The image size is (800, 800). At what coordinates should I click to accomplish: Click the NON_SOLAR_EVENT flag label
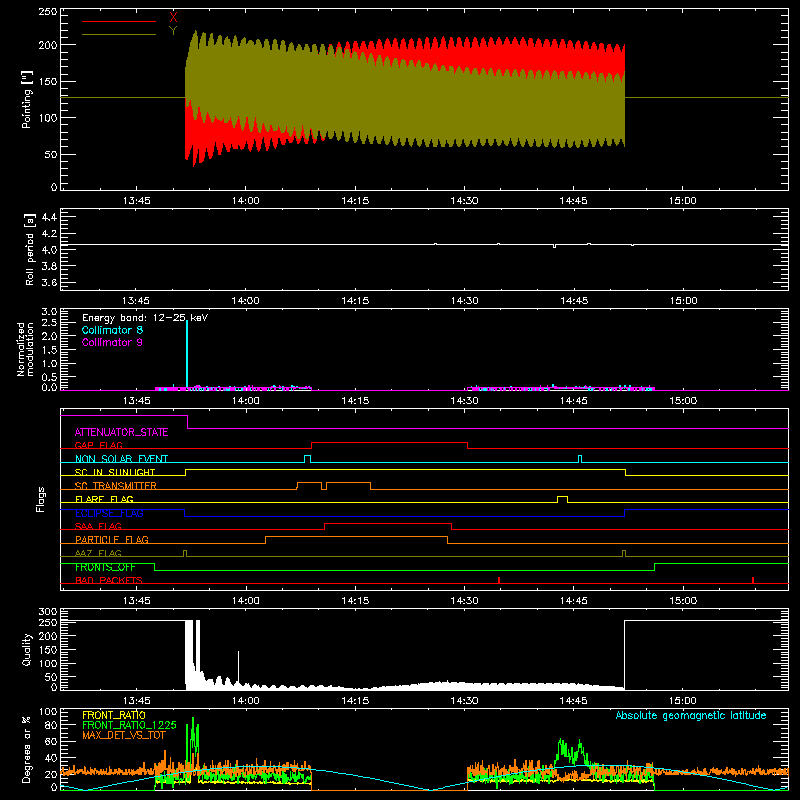[121, 459]
